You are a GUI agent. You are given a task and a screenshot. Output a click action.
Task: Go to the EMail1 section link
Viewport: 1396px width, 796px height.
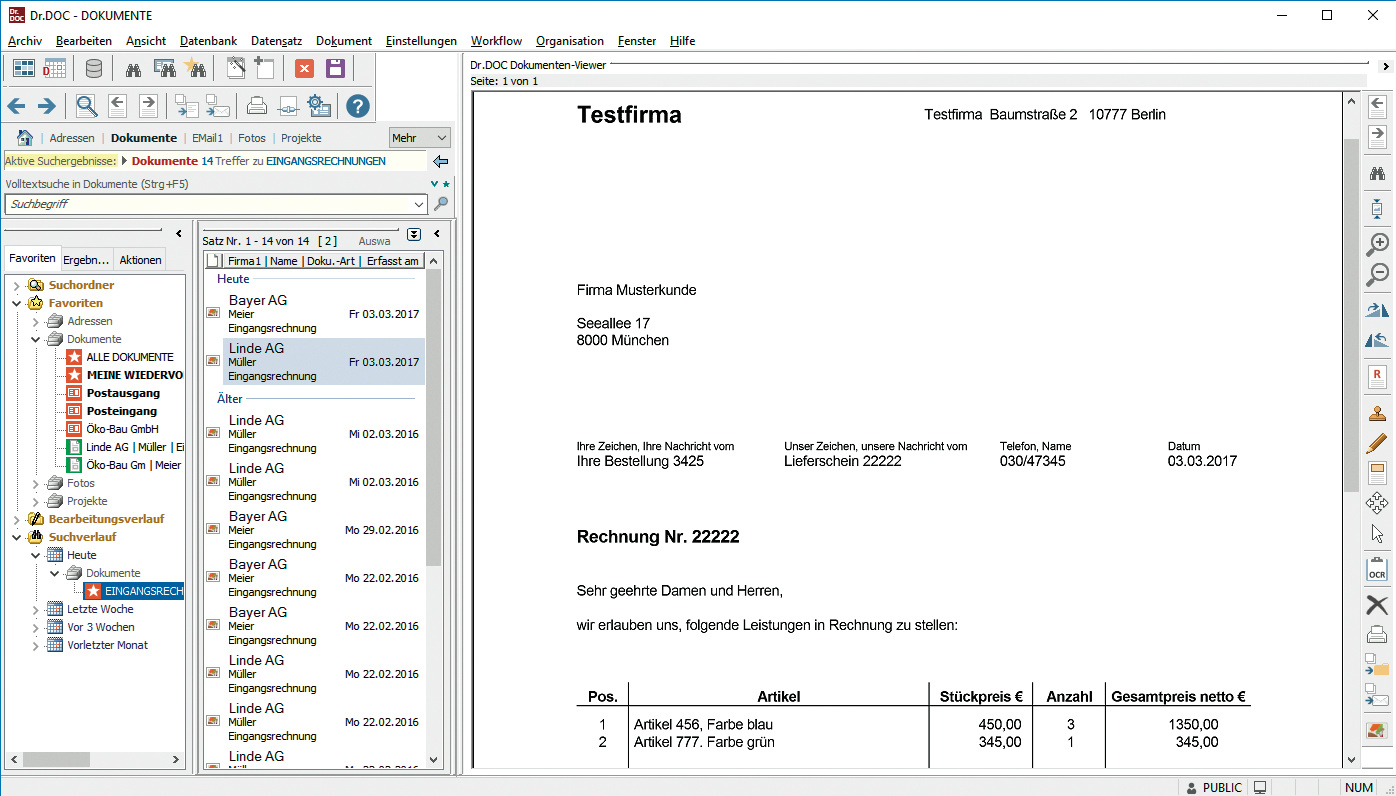[207, 138]
